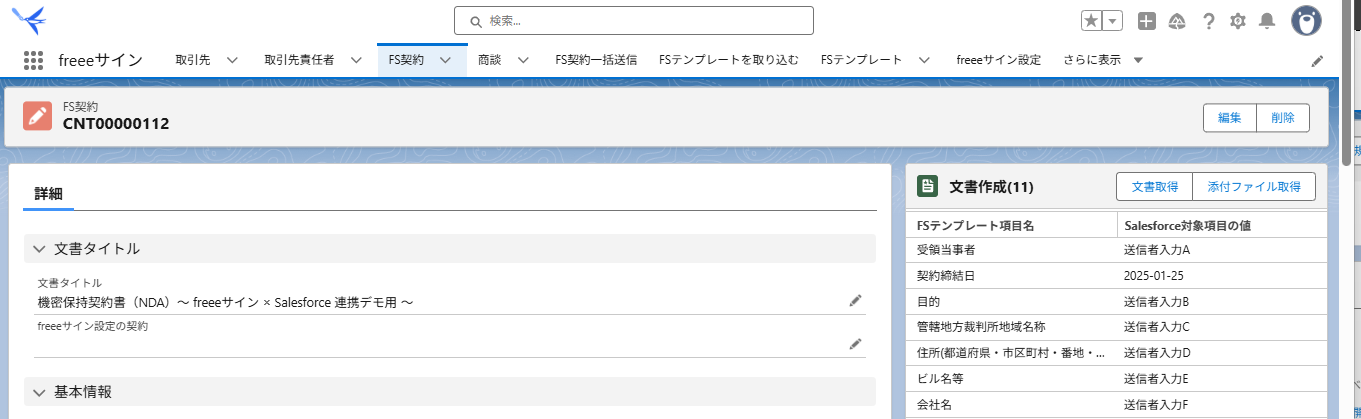Expand the 取引先責任者 tab chevron

pyautogui.click(x=356, y=60)
